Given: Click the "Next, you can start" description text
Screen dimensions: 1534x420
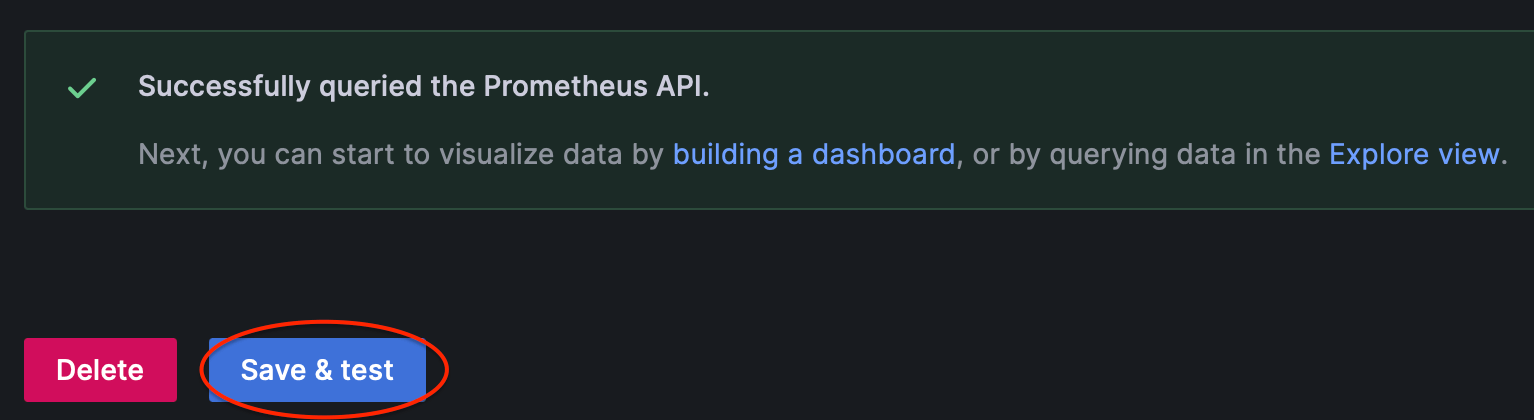Looking at the screenshot, I should [x=300, y=154].
